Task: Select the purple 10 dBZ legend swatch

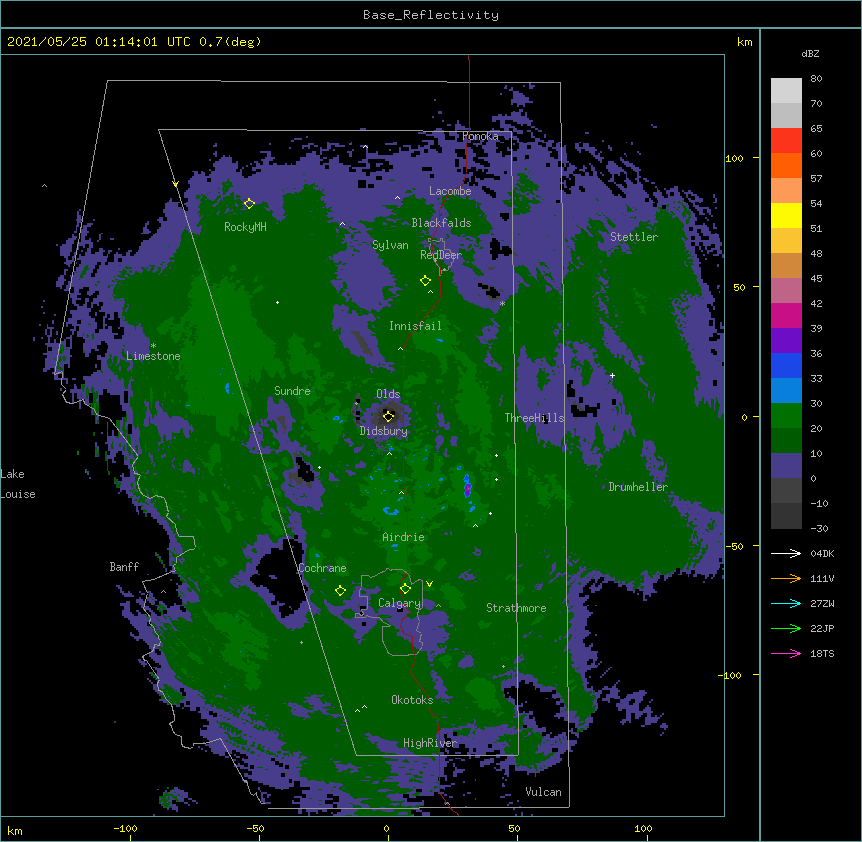Action: (786, 466)
